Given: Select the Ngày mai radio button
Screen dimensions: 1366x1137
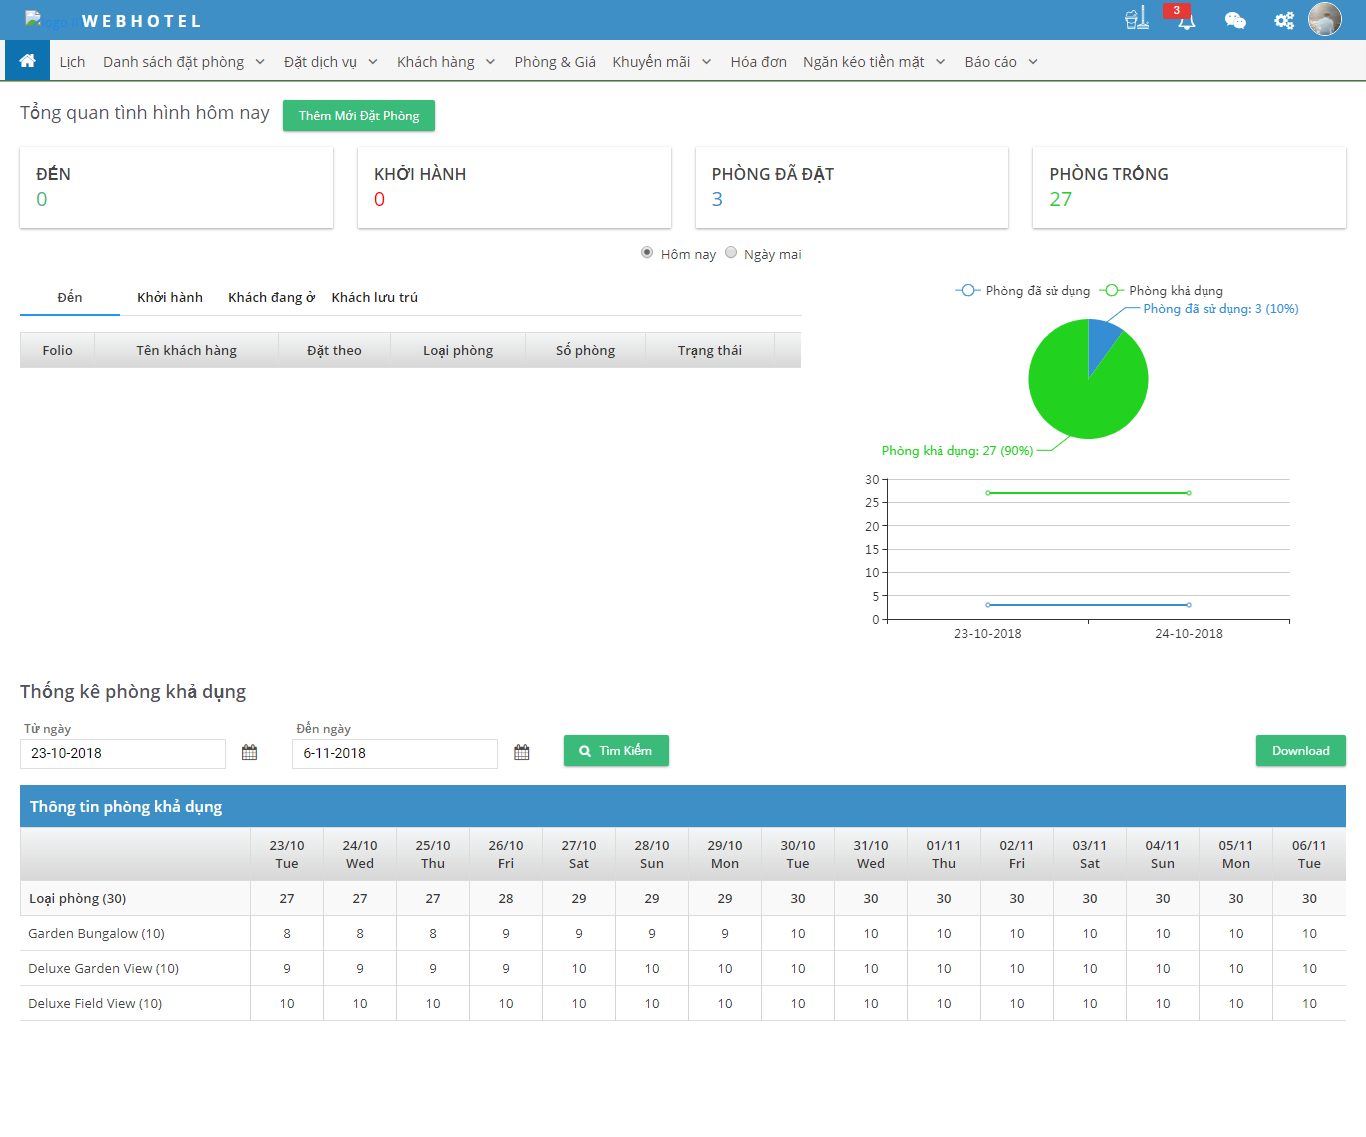Looking at the screenshot, I should (731, 253).
